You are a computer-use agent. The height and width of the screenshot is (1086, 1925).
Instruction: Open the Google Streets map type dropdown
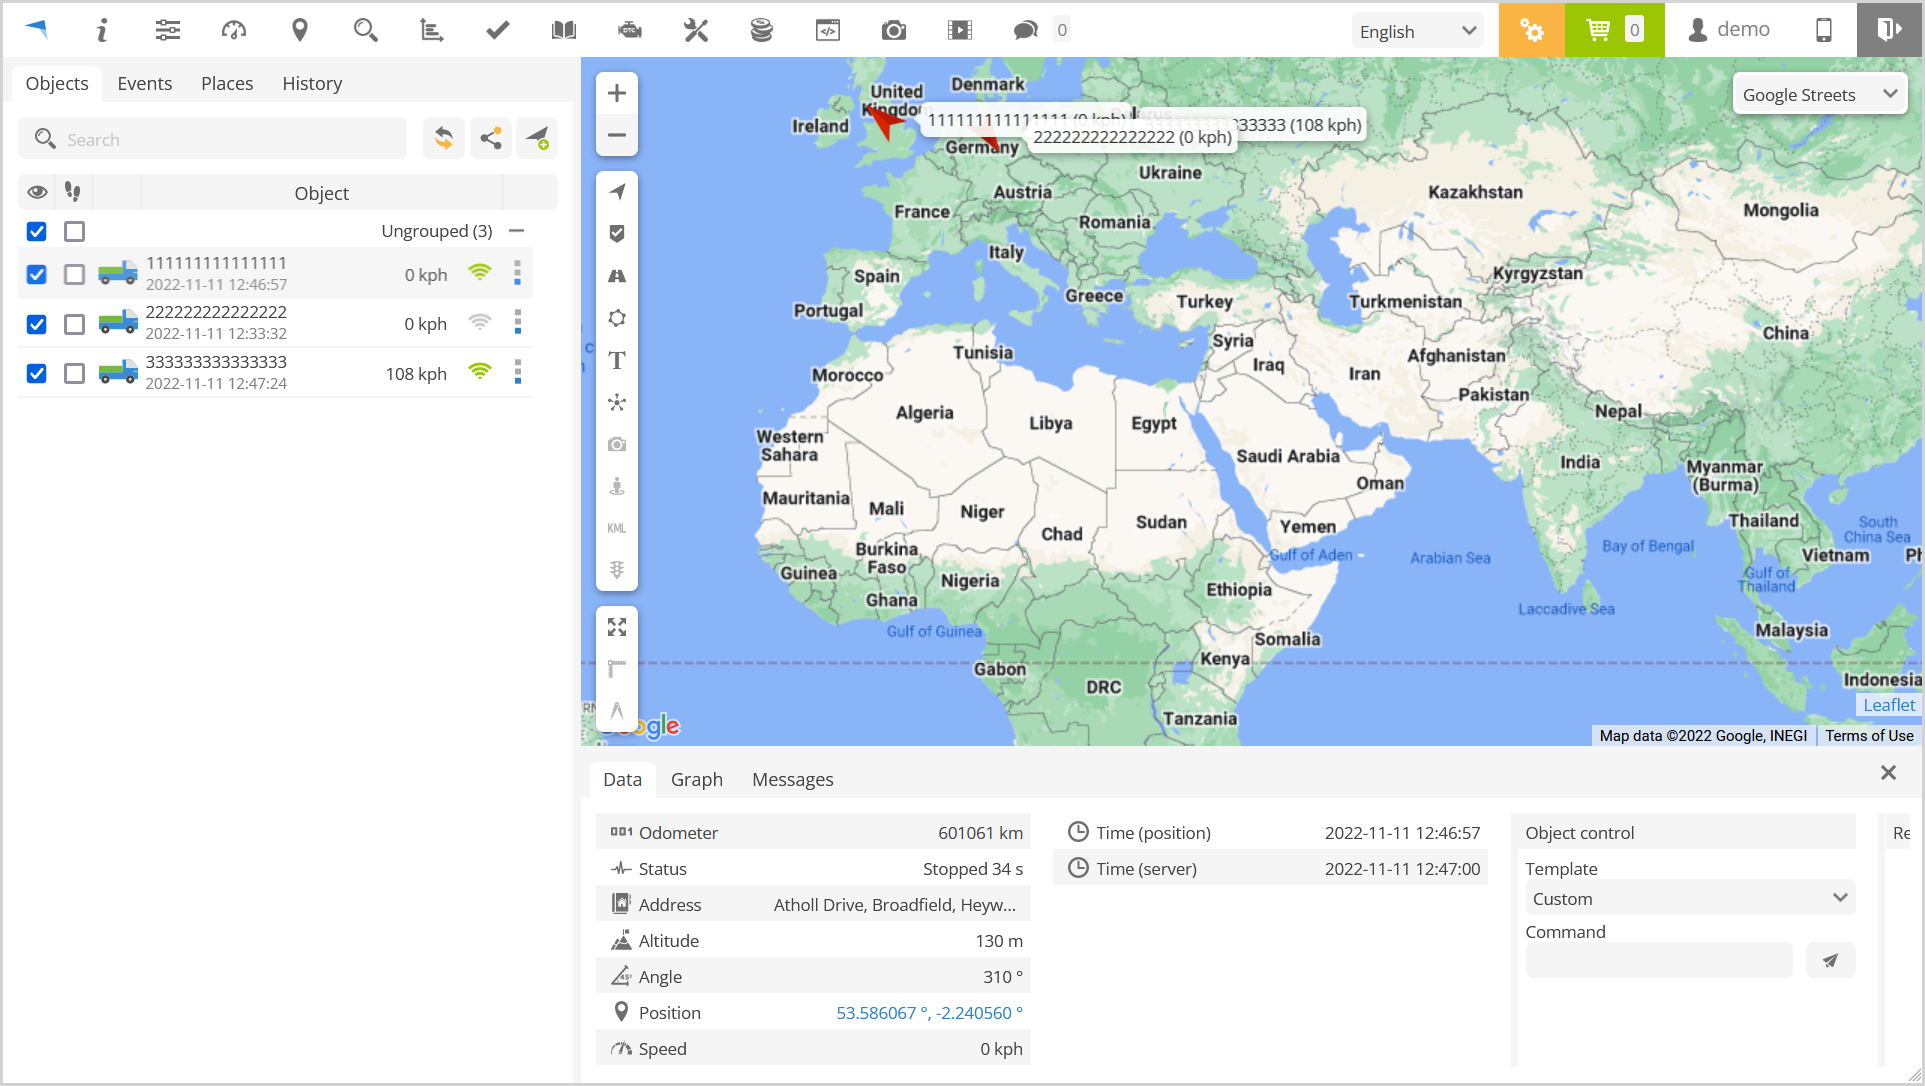(1818, 93)
